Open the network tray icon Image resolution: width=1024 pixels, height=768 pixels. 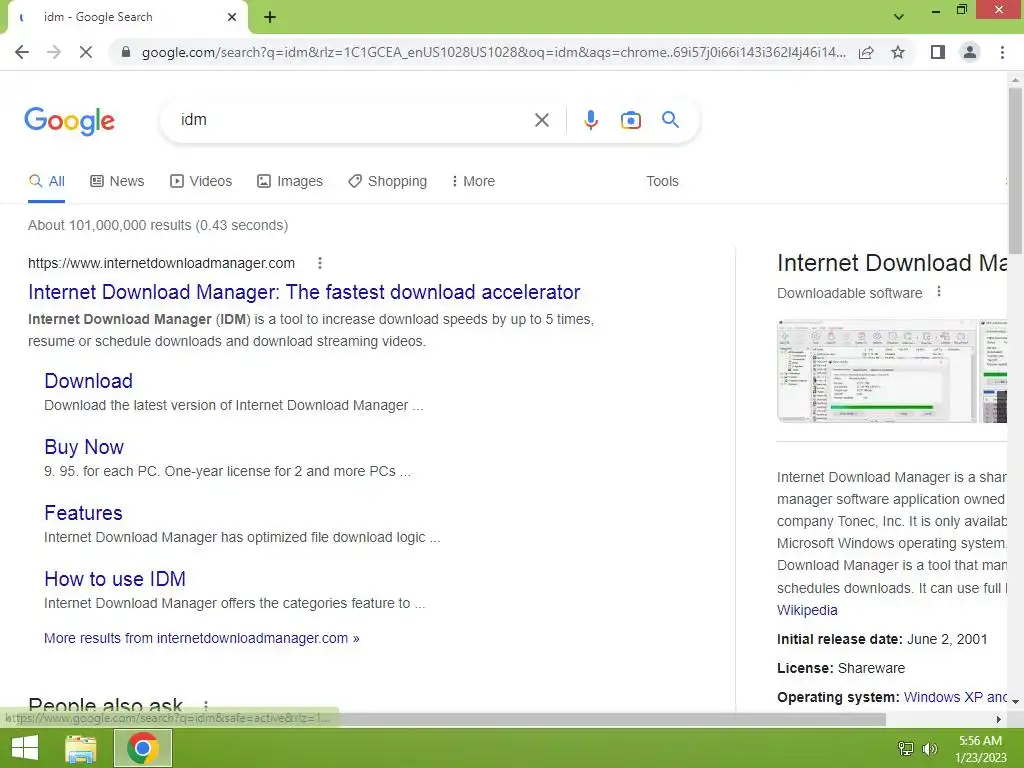906,748
